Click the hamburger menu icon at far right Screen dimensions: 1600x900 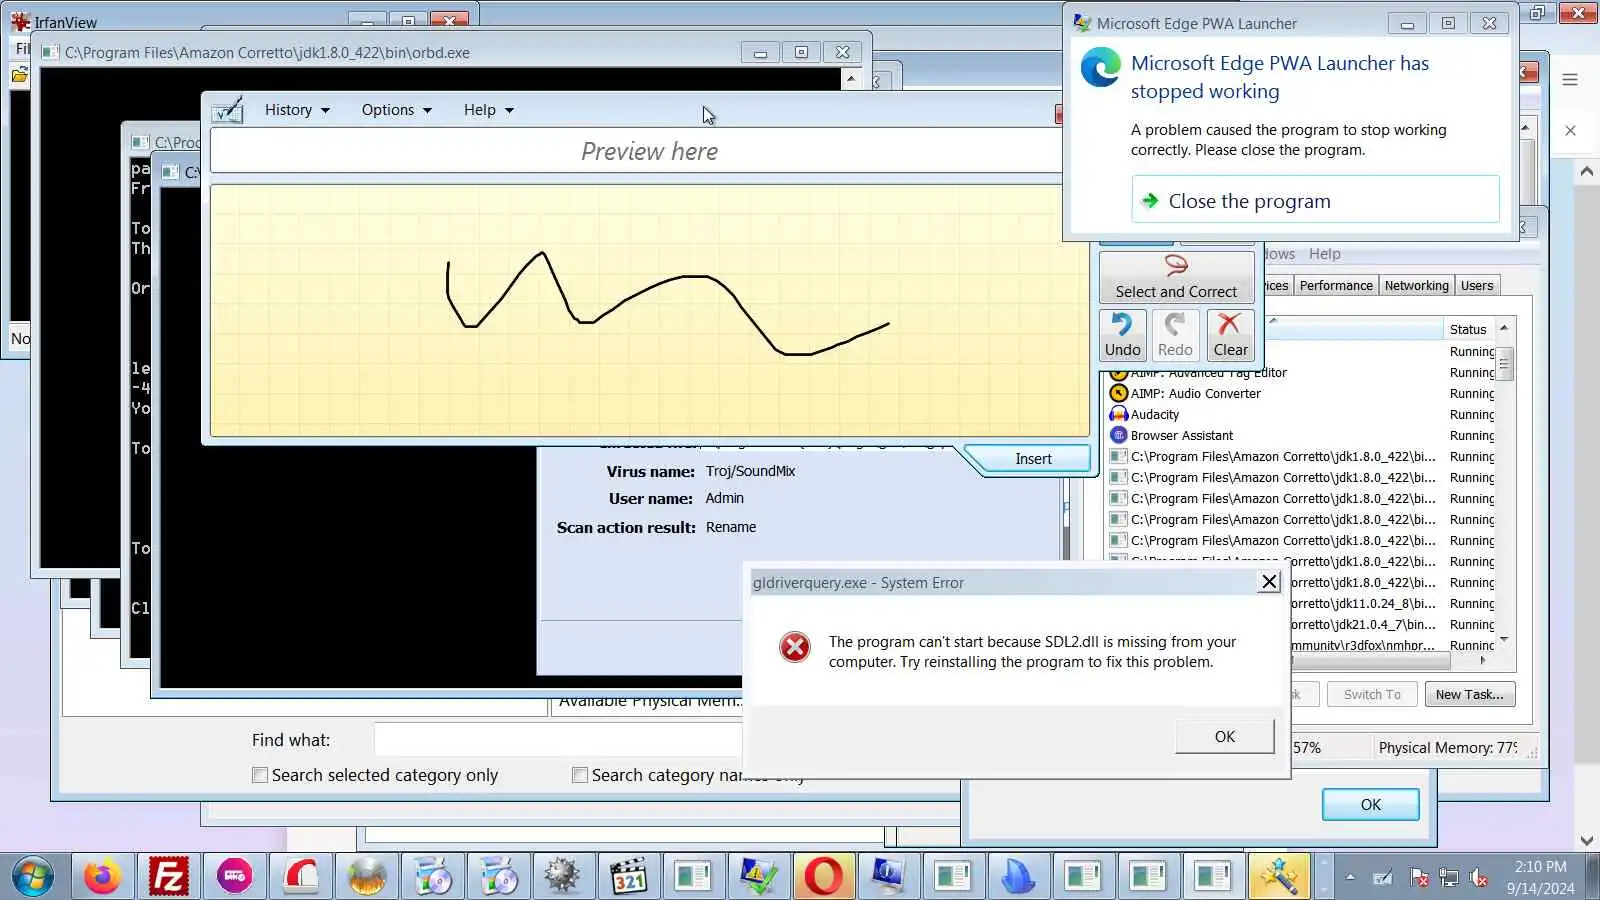coord(1570,80)
